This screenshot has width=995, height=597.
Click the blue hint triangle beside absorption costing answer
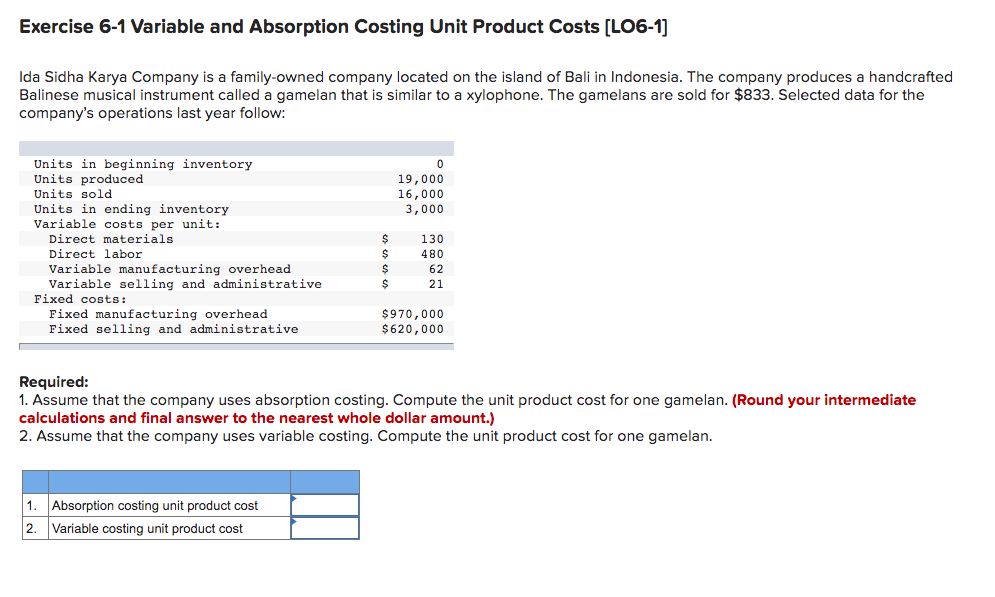point(294,498)
